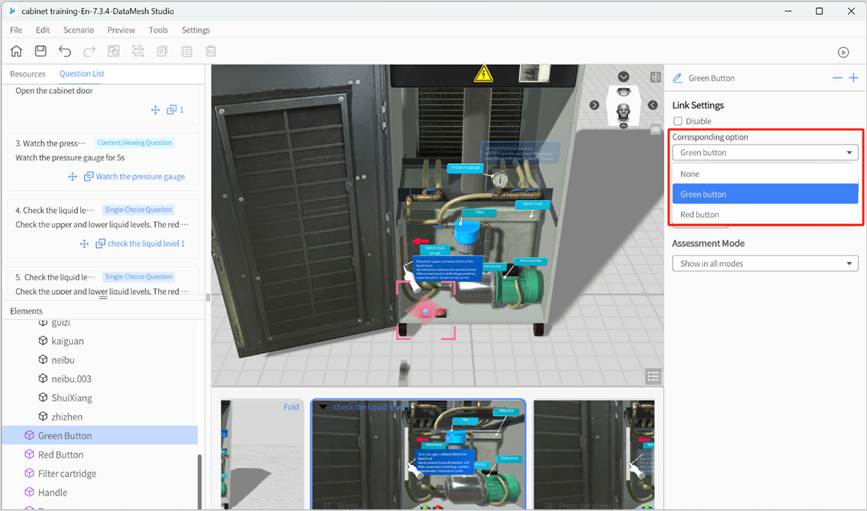
Task: Click the minus icon beside the Green Button title
Action: [837, 78]
